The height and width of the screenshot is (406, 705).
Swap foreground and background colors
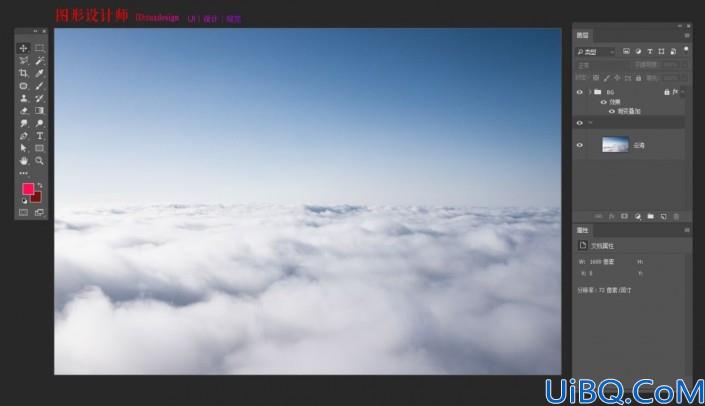click(40, 185)
